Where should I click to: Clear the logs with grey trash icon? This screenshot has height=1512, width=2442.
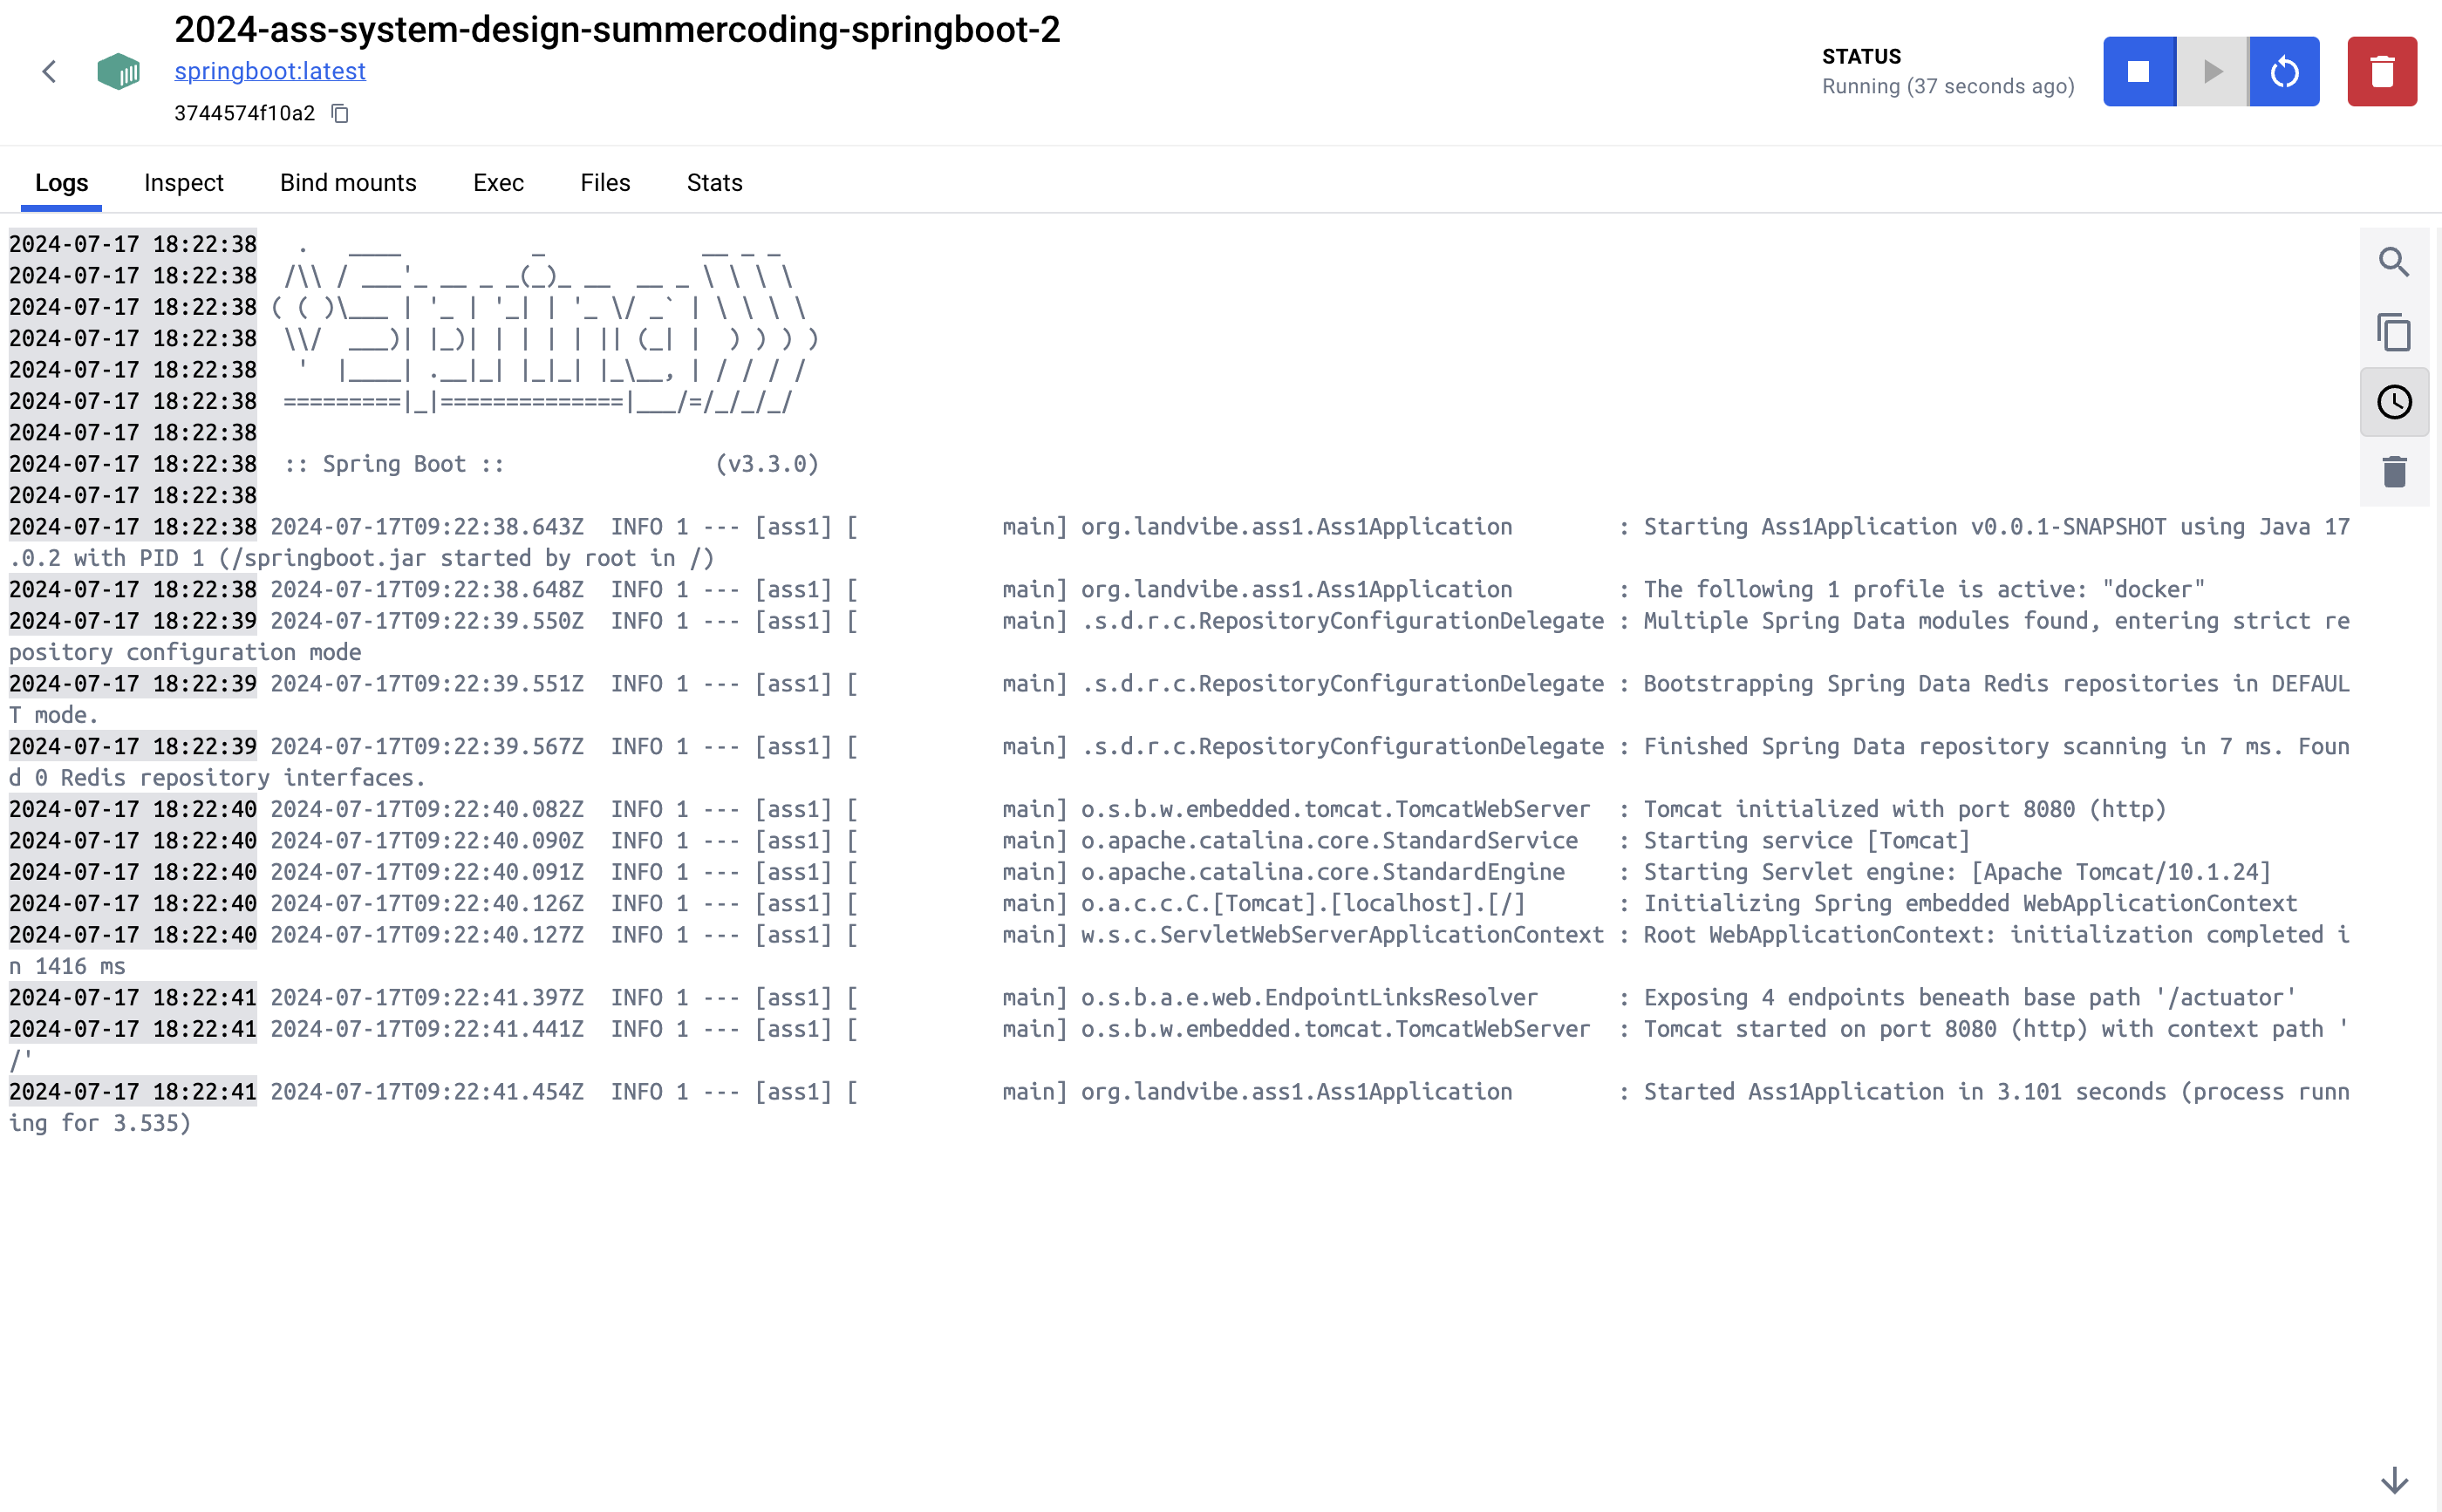pos(2393,472)
